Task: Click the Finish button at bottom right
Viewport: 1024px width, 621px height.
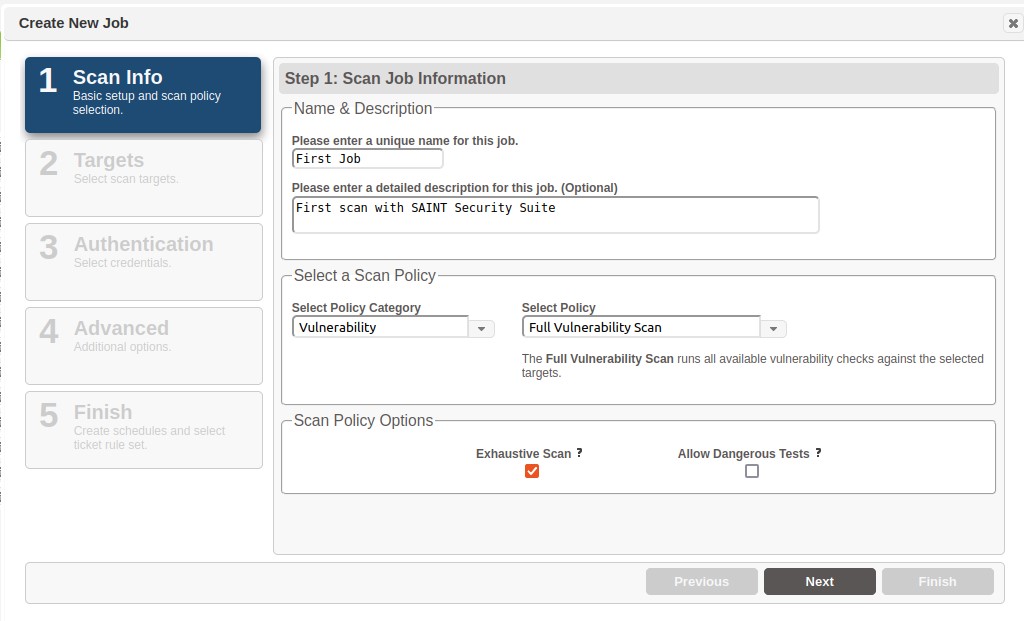Action: click(x=937, y=581)
